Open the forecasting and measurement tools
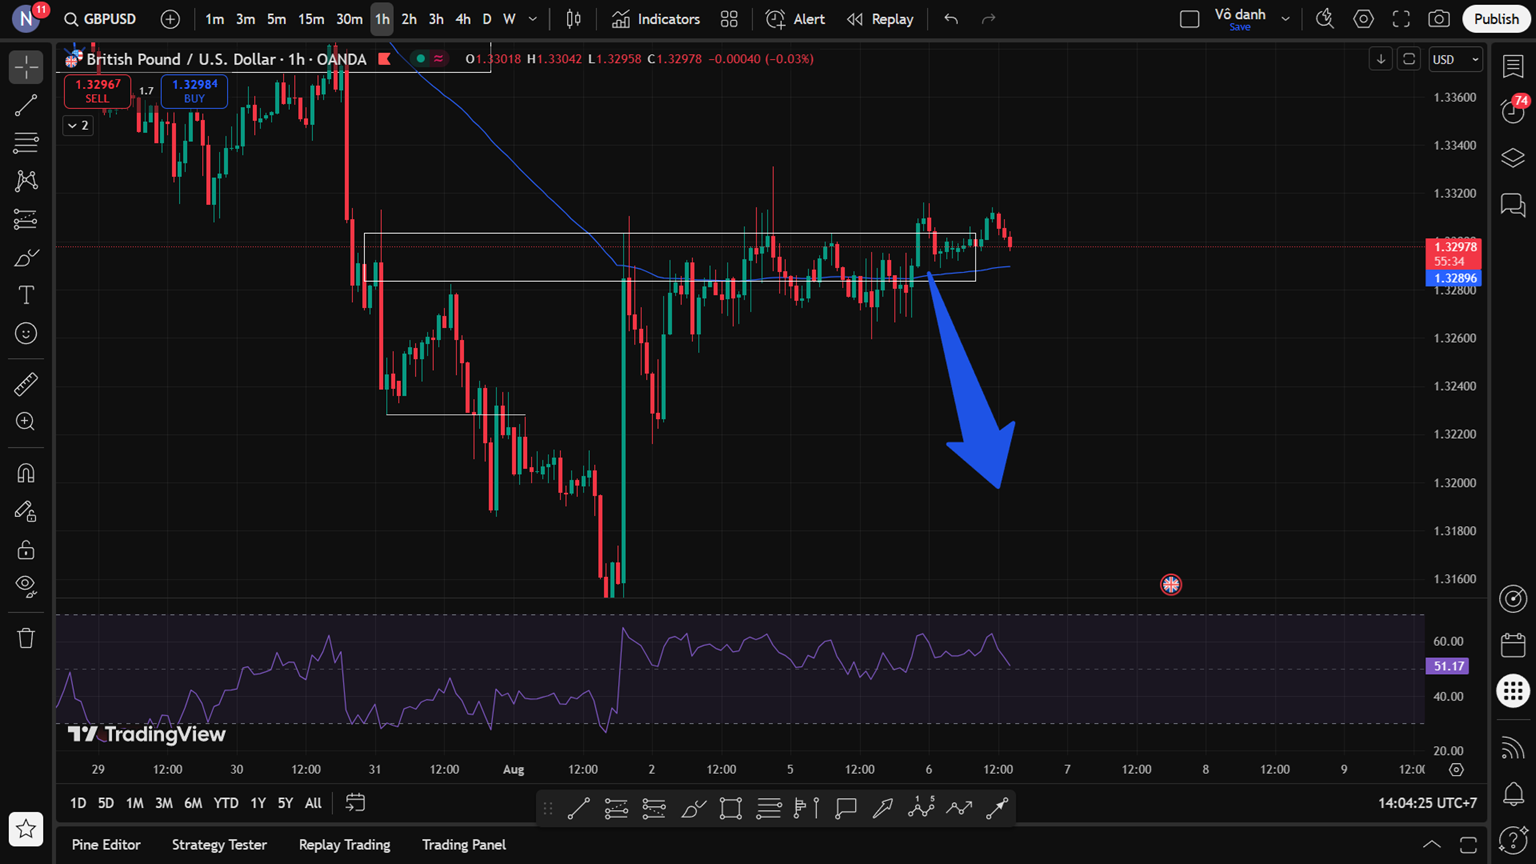This screenshot has height=864, width=1536. [26, 219]
